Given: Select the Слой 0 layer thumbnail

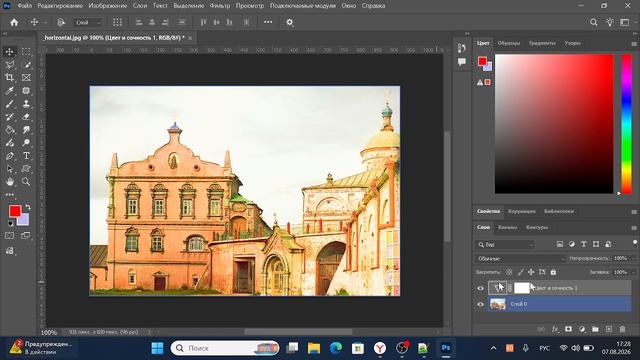Looking at the screenshot, I should [498, 304].
